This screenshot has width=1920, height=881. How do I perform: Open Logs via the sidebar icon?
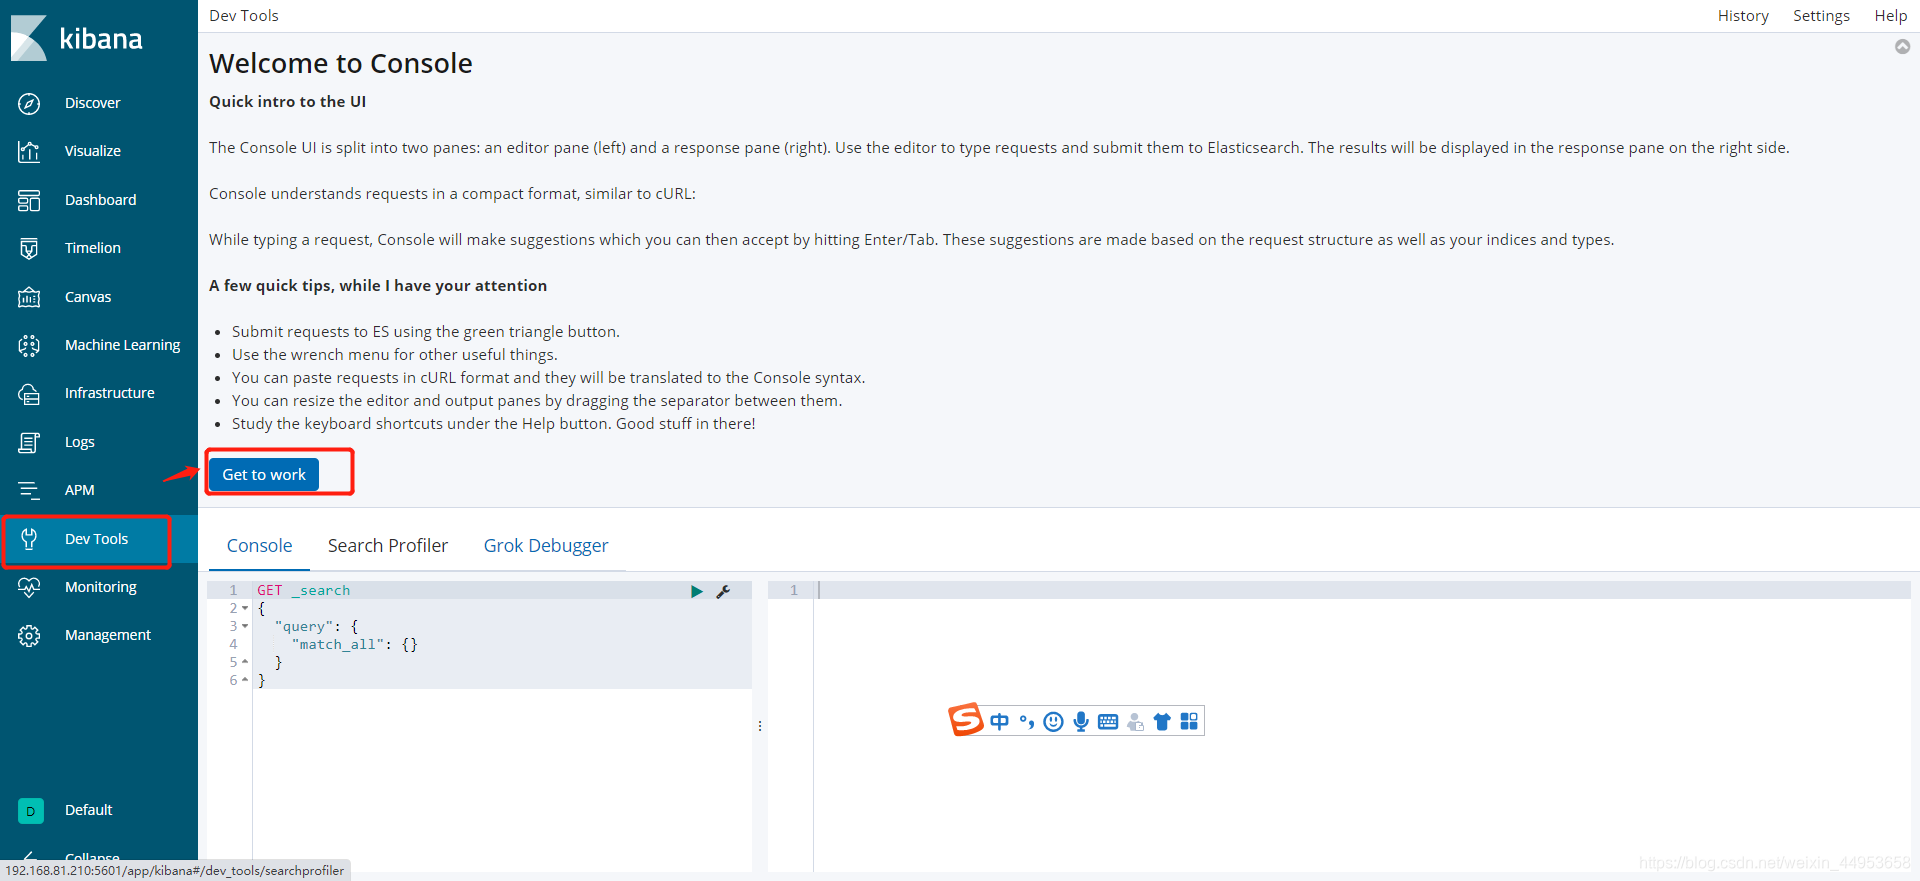pos(29,442)
